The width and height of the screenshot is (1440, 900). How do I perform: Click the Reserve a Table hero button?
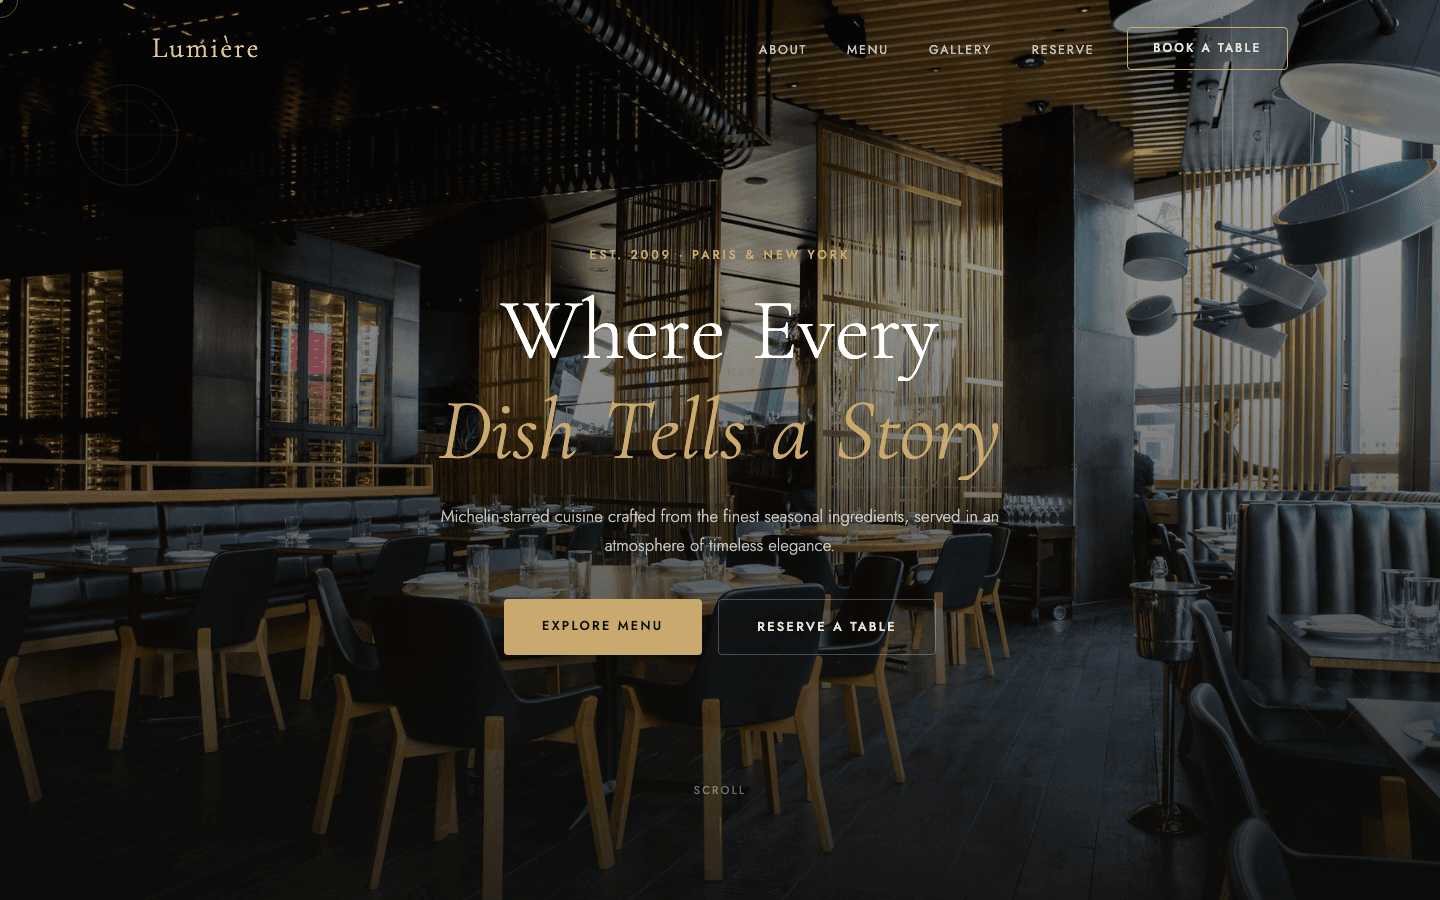(826, 627)
